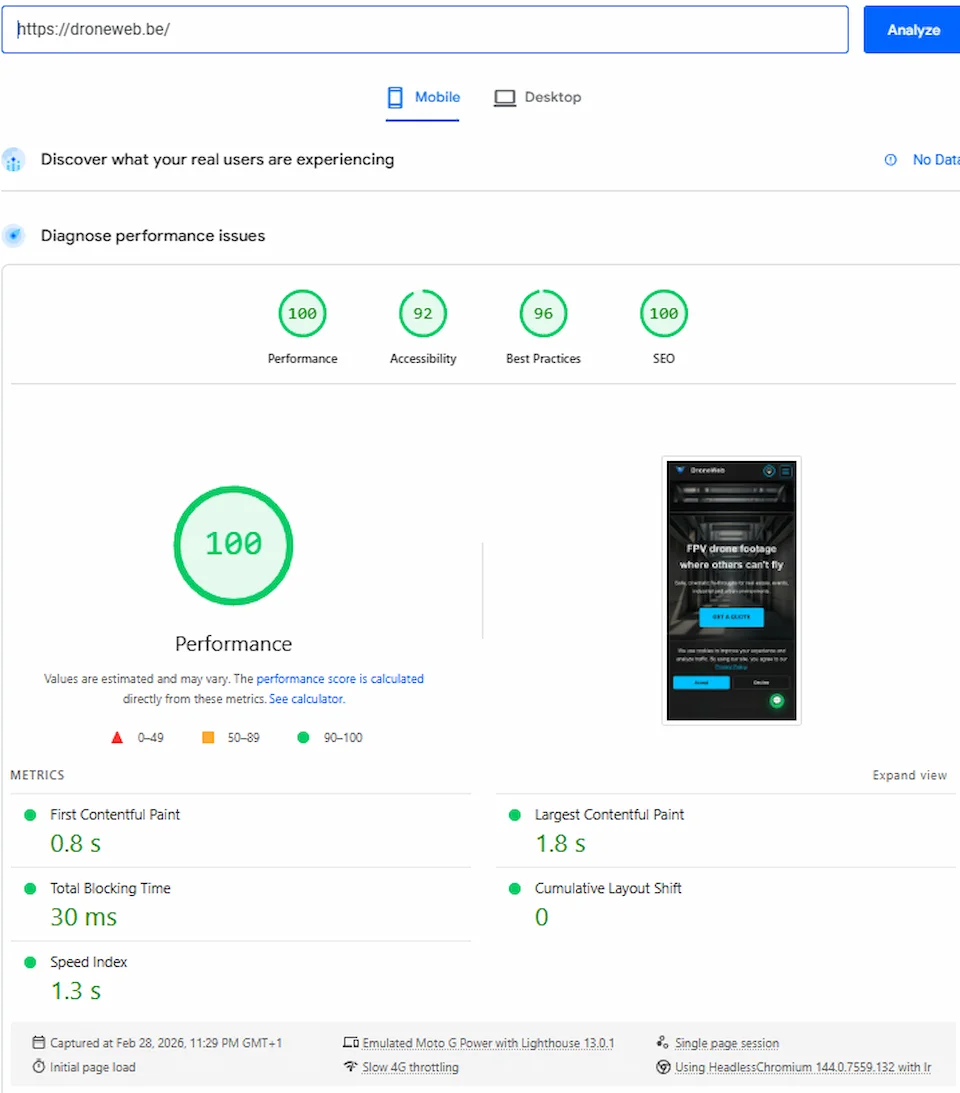This screenshot has width=960, height=1093.
Task: Click the info icon beside No Data
Action: click(891, 159)
